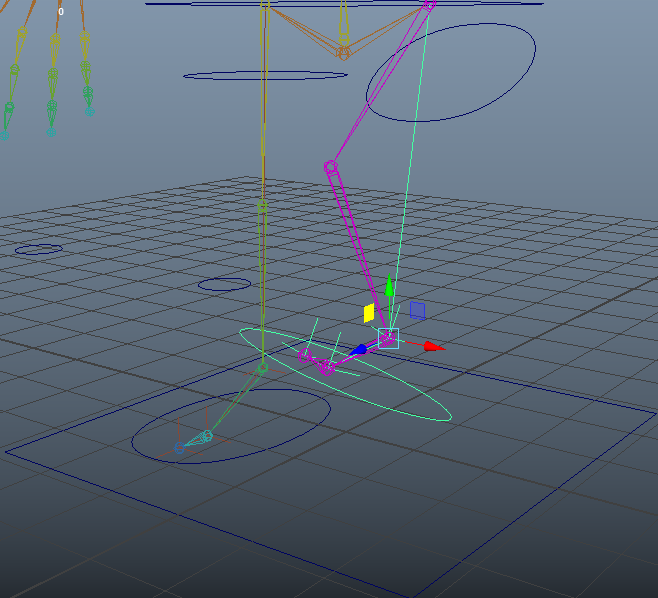
Task: Select the green knee joint on the straight leg
Action: 262,205
